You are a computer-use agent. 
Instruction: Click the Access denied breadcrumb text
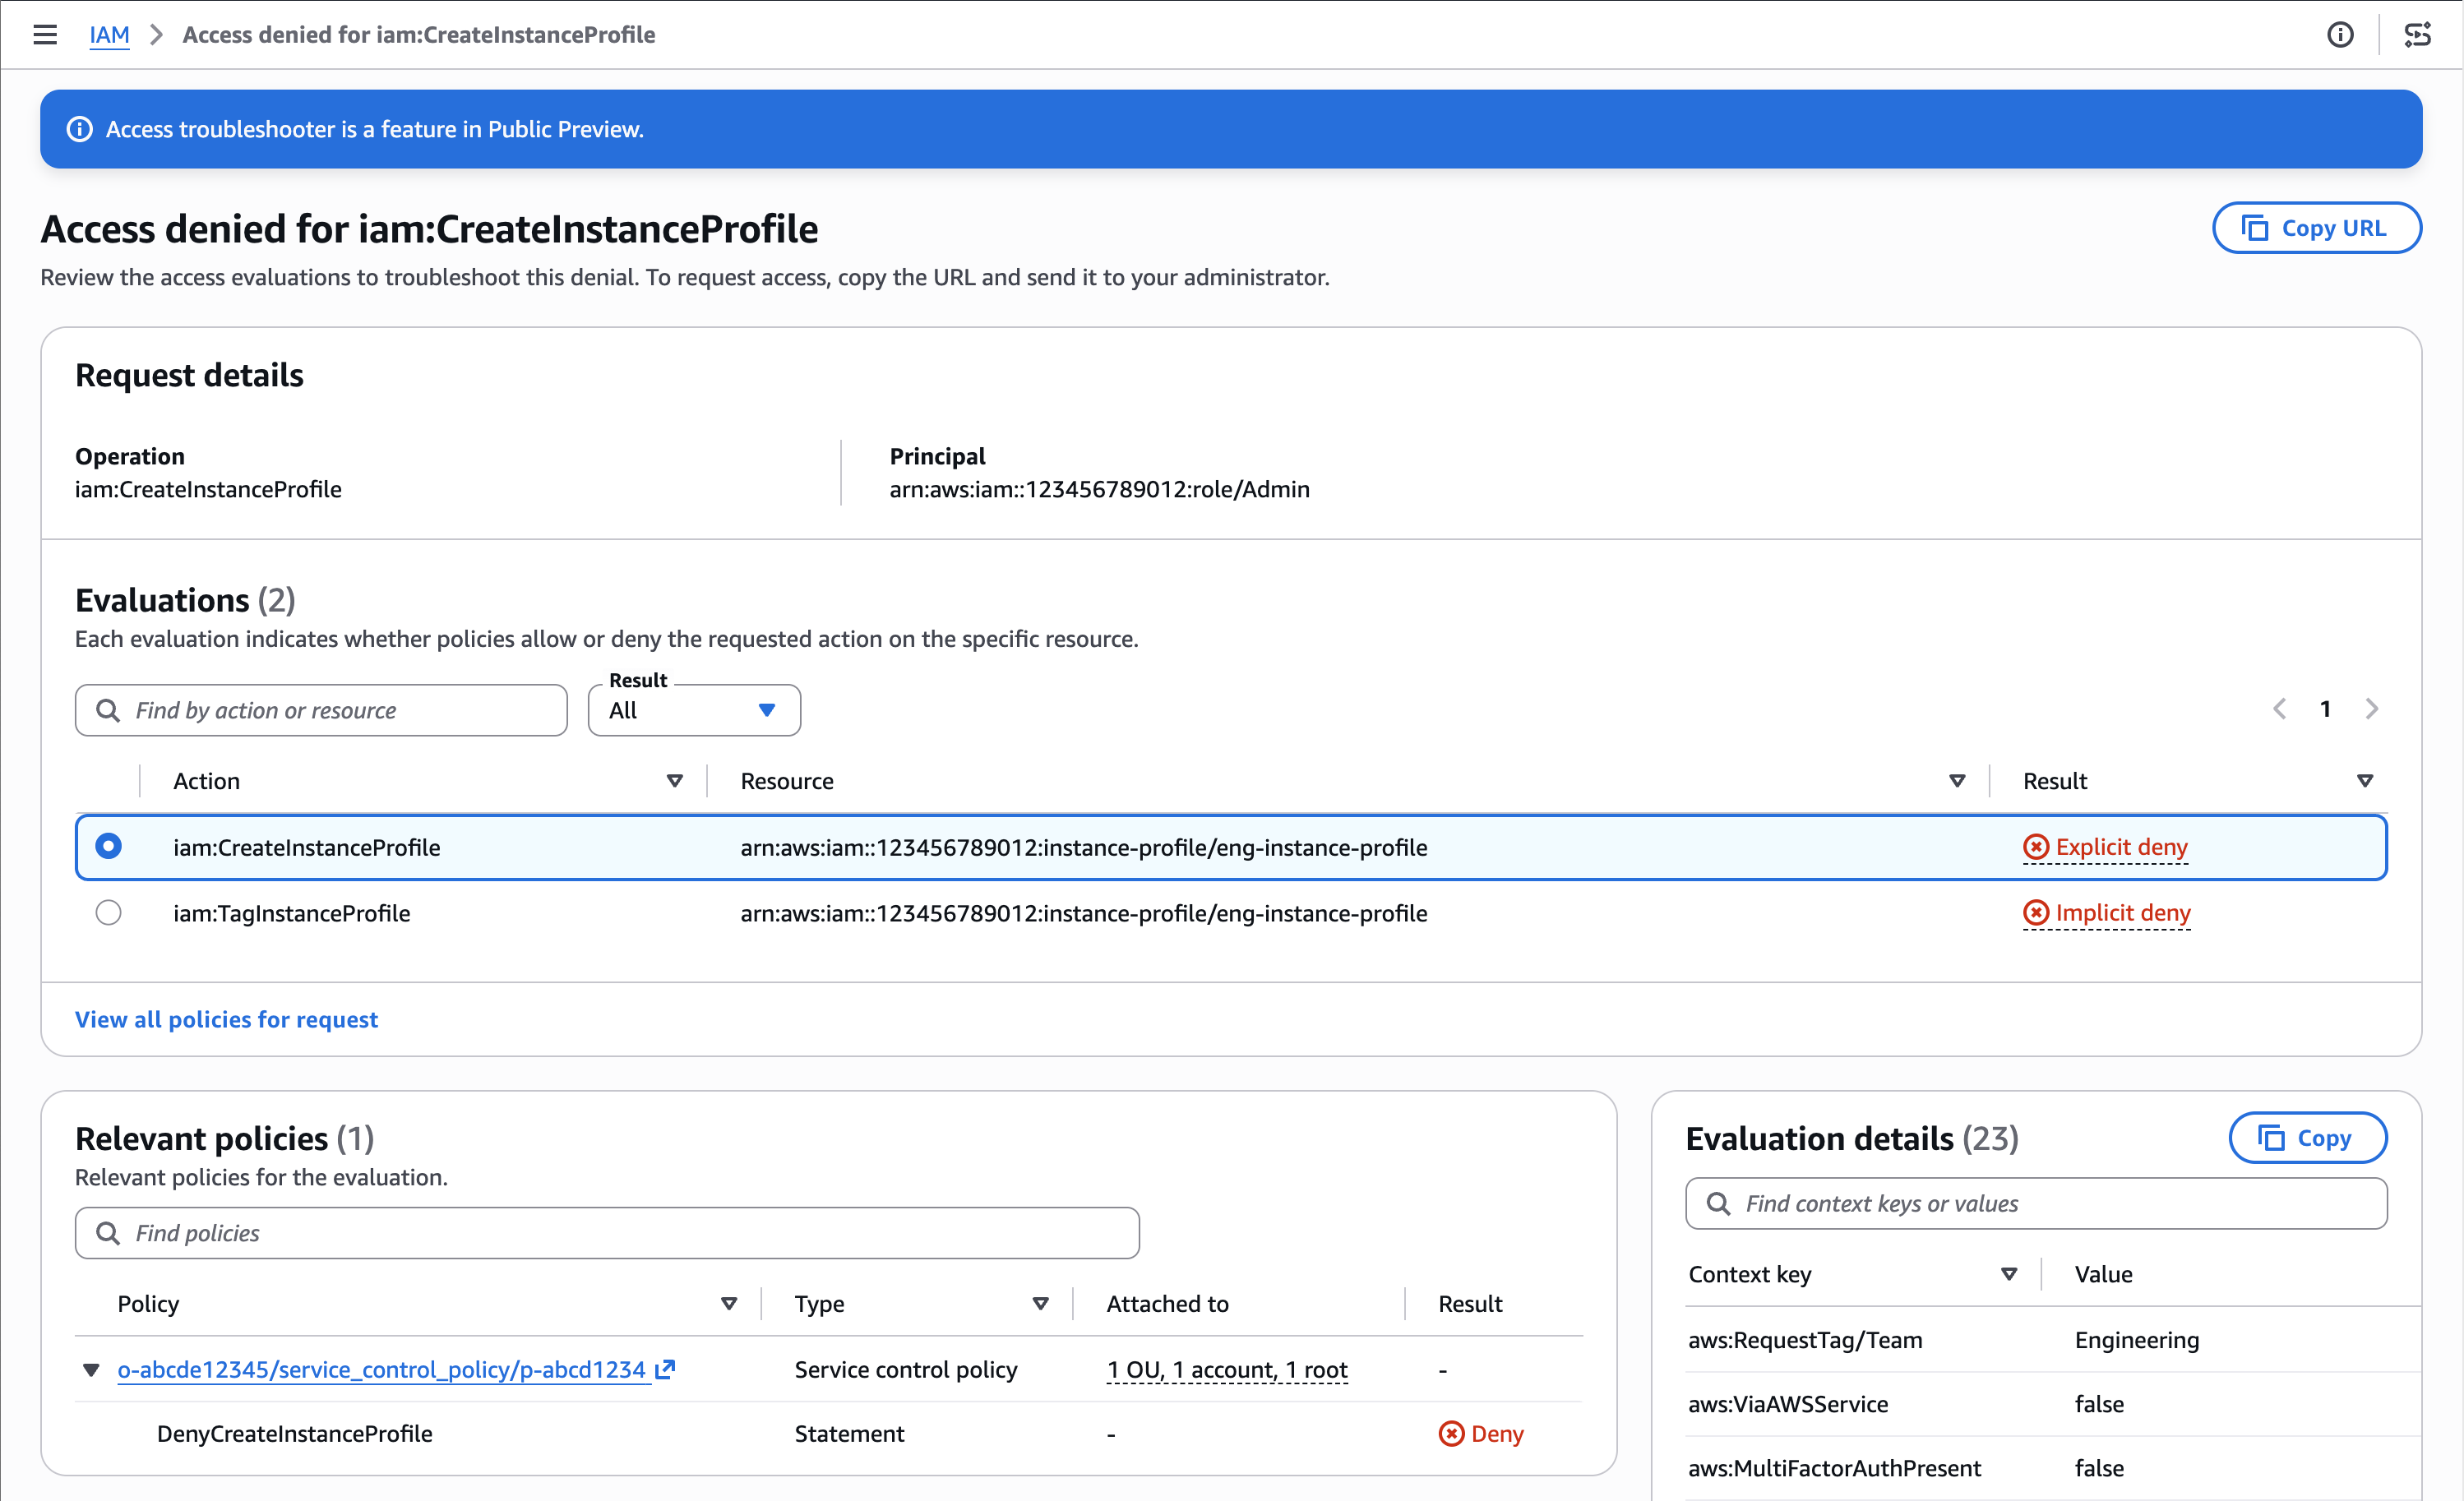tap(418, 35)
